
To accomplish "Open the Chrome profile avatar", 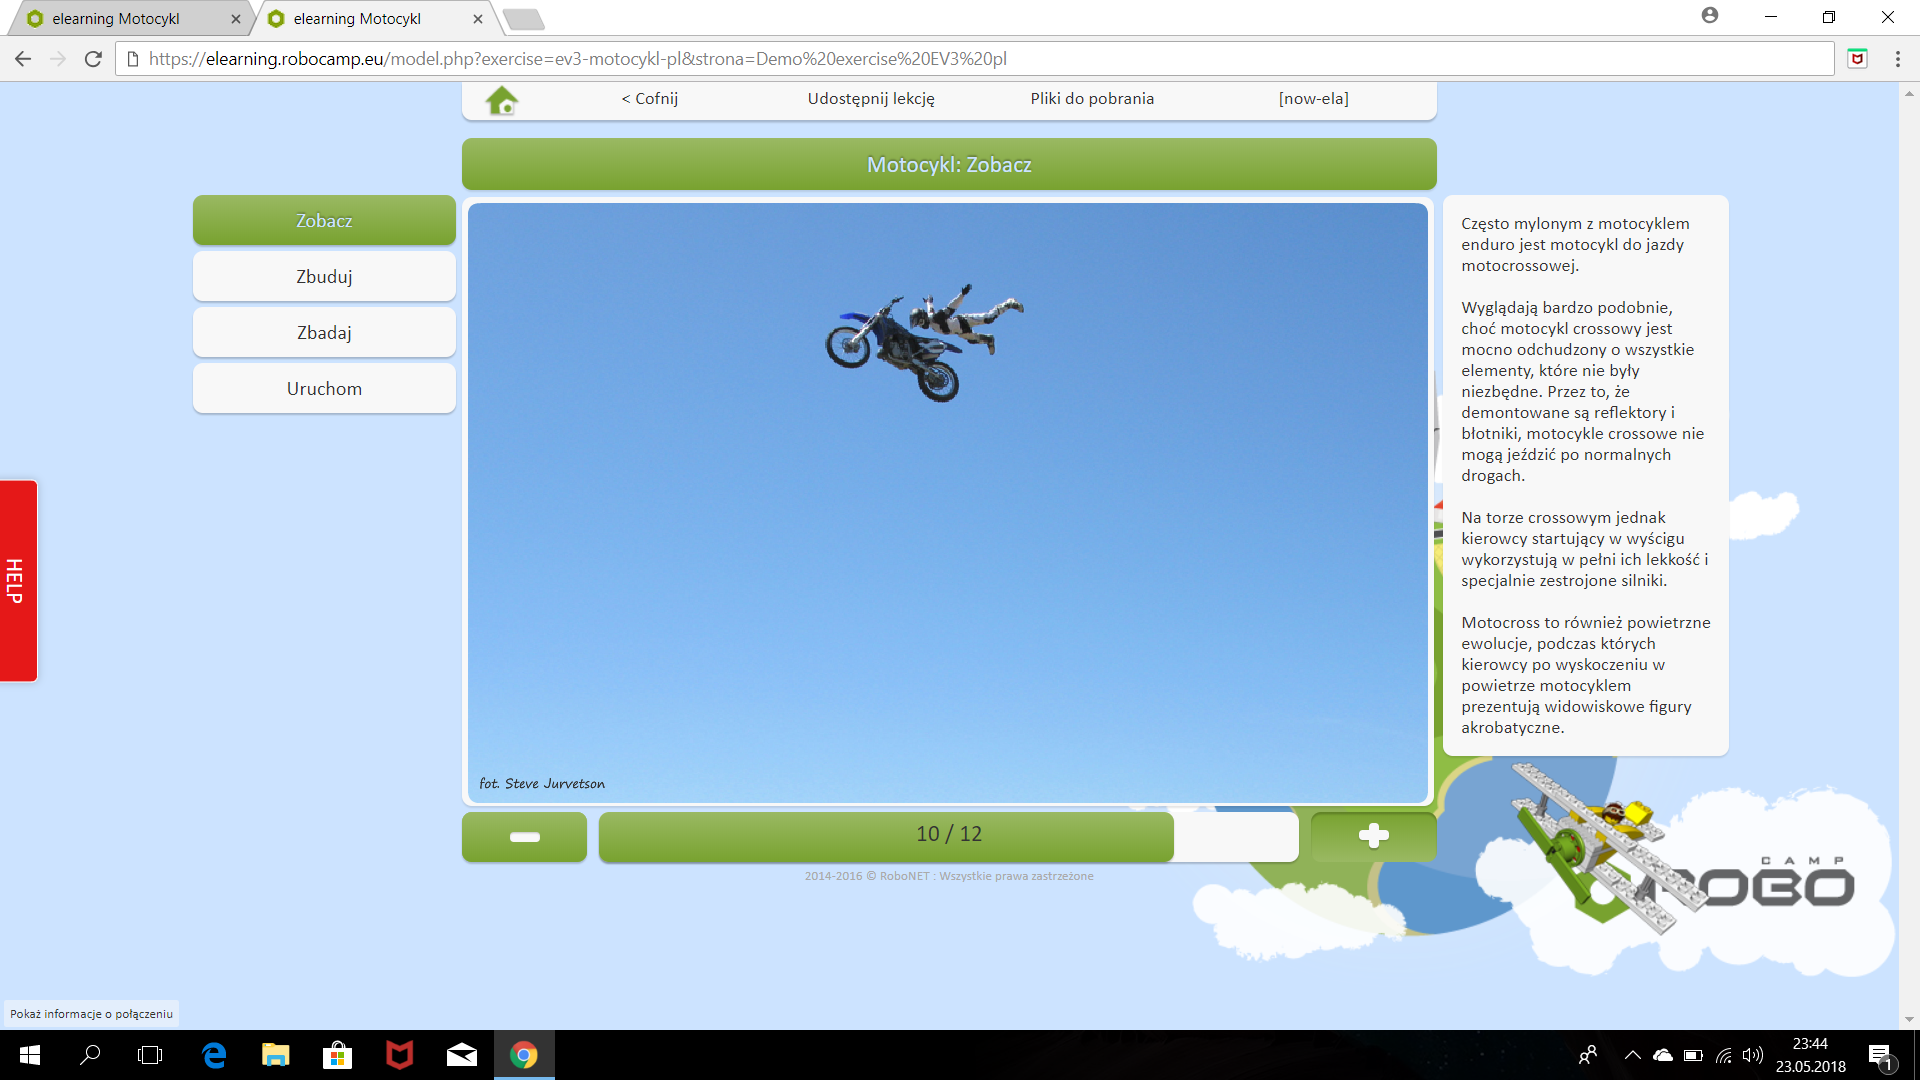I will 1710,16.
